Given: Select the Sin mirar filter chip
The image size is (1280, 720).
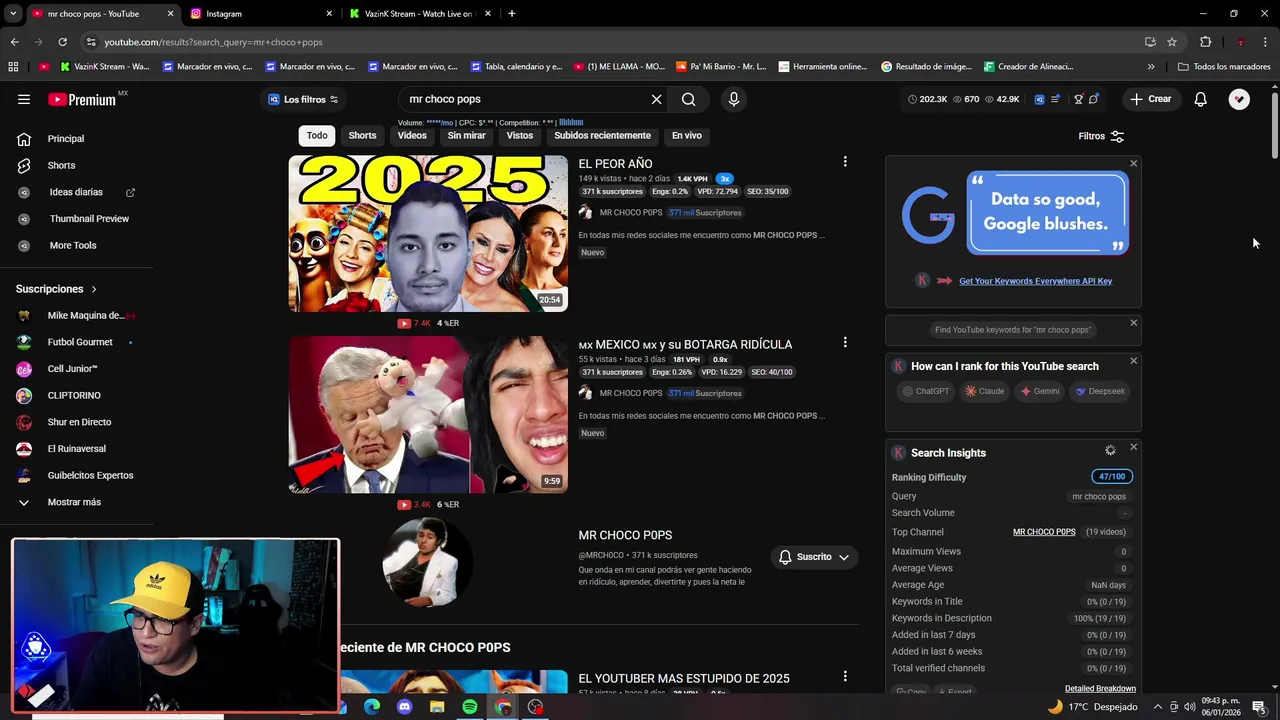Looking at the screenshot, I should [466, 136].
